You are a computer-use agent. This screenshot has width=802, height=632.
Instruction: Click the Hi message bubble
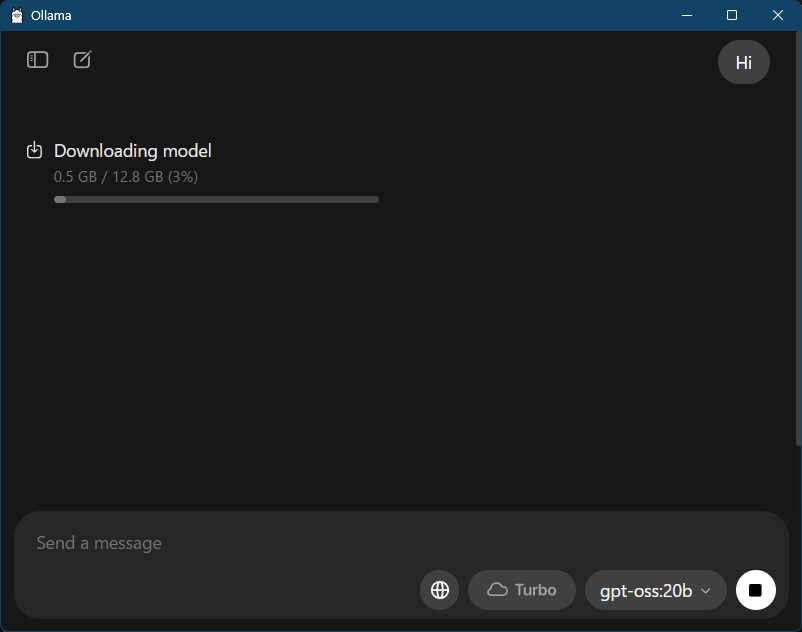pyautogui.click(x=744, y=62)
